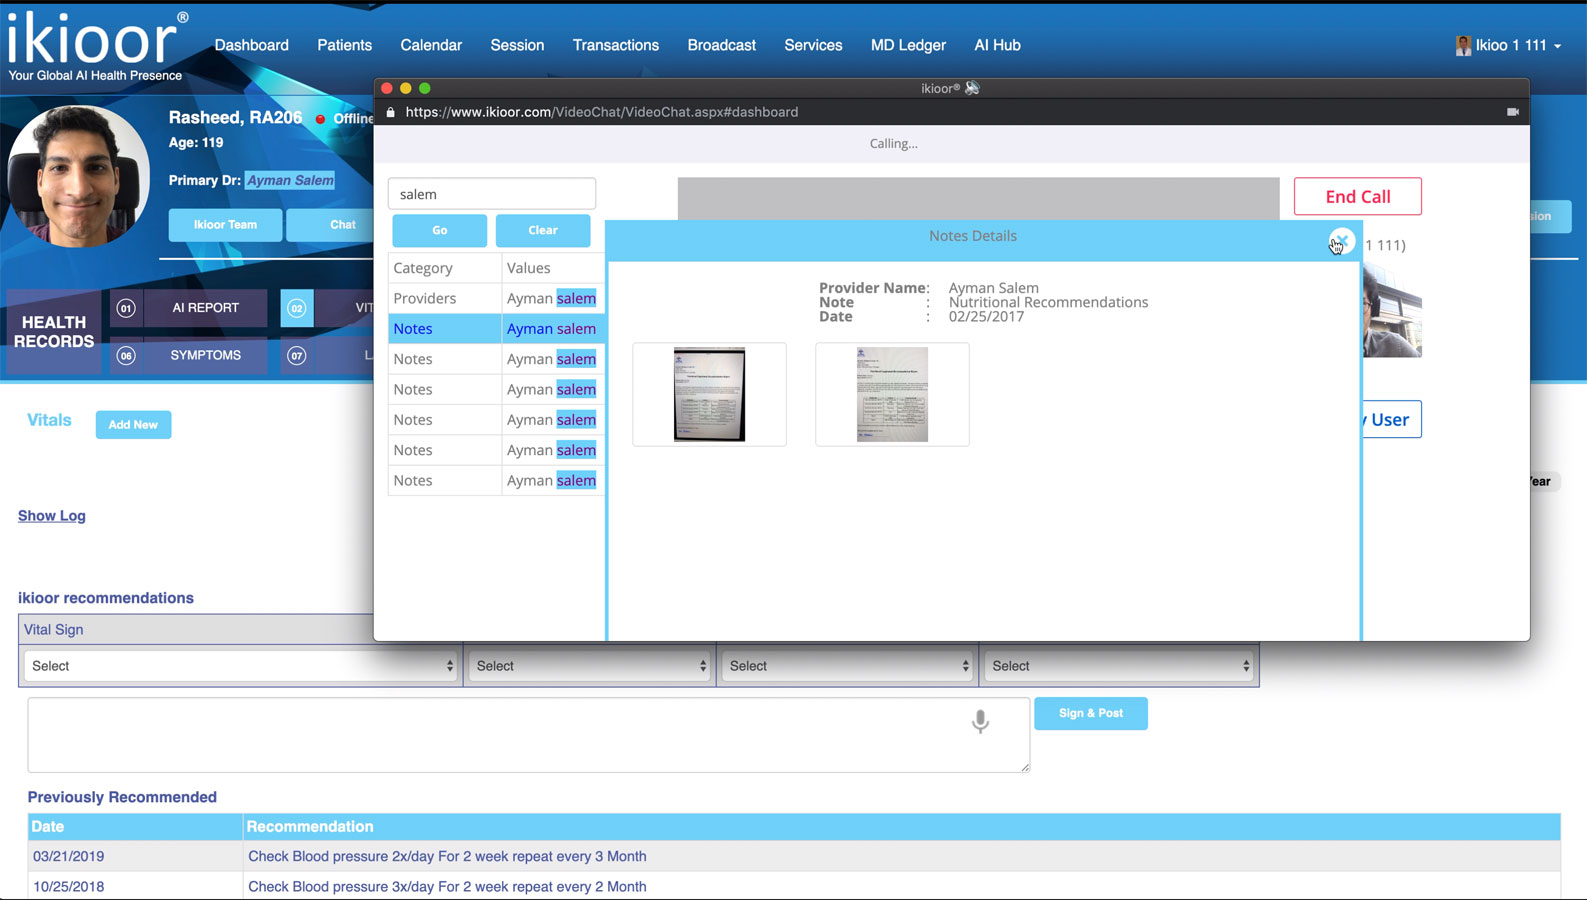The width and height of the screenshot is (1587, 900).
Task: Open the second Select dropdown
Action: 590,666
